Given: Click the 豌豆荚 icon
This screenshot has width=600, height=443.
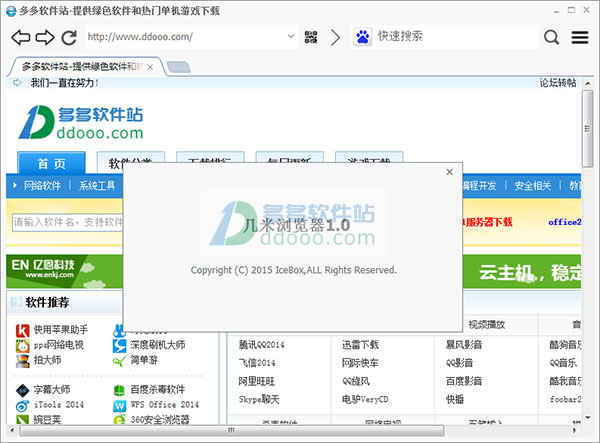Looking at the screenshot, I should [x=23, y=419].
